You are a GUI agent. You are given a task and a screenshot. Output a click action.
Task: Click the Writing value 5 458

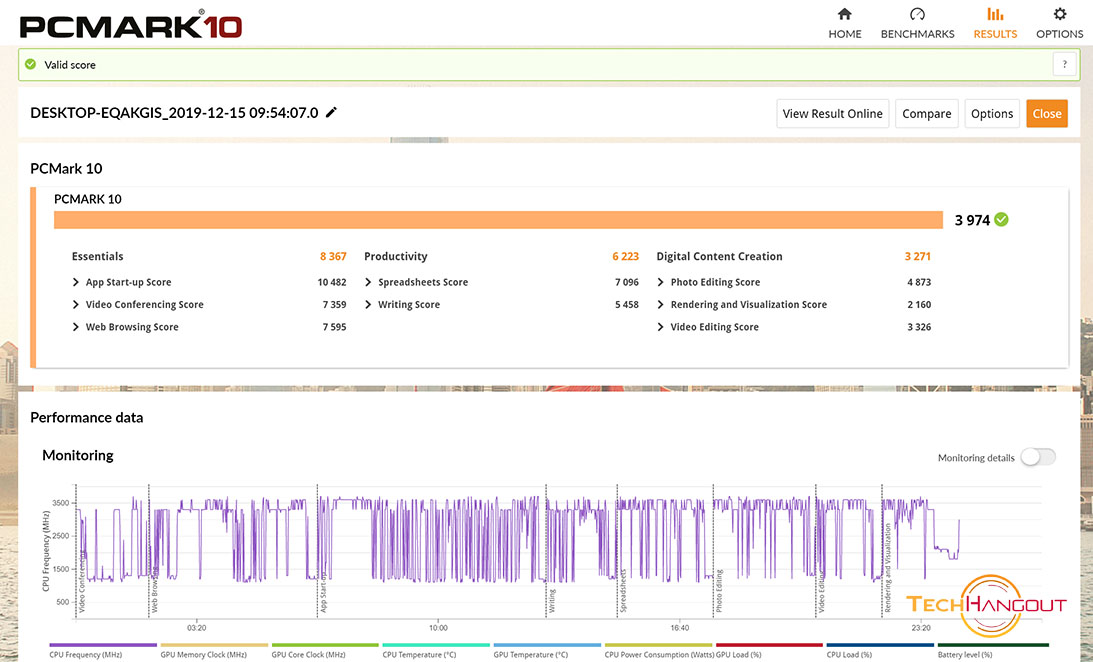click(627, 305)
